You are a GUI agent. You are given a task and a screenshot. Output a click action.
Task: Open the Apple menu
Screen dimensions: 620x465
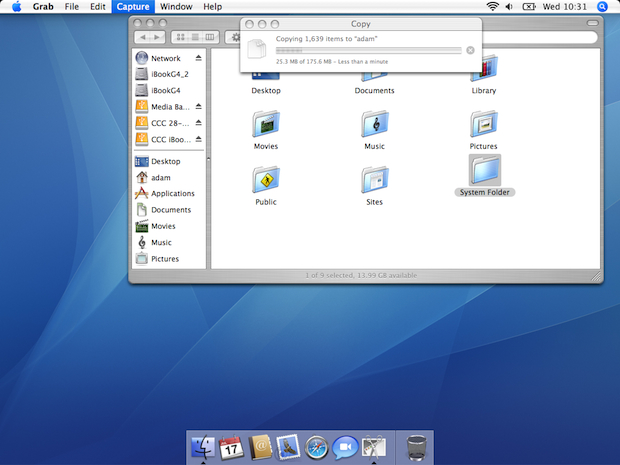click(x=16, y=7)
